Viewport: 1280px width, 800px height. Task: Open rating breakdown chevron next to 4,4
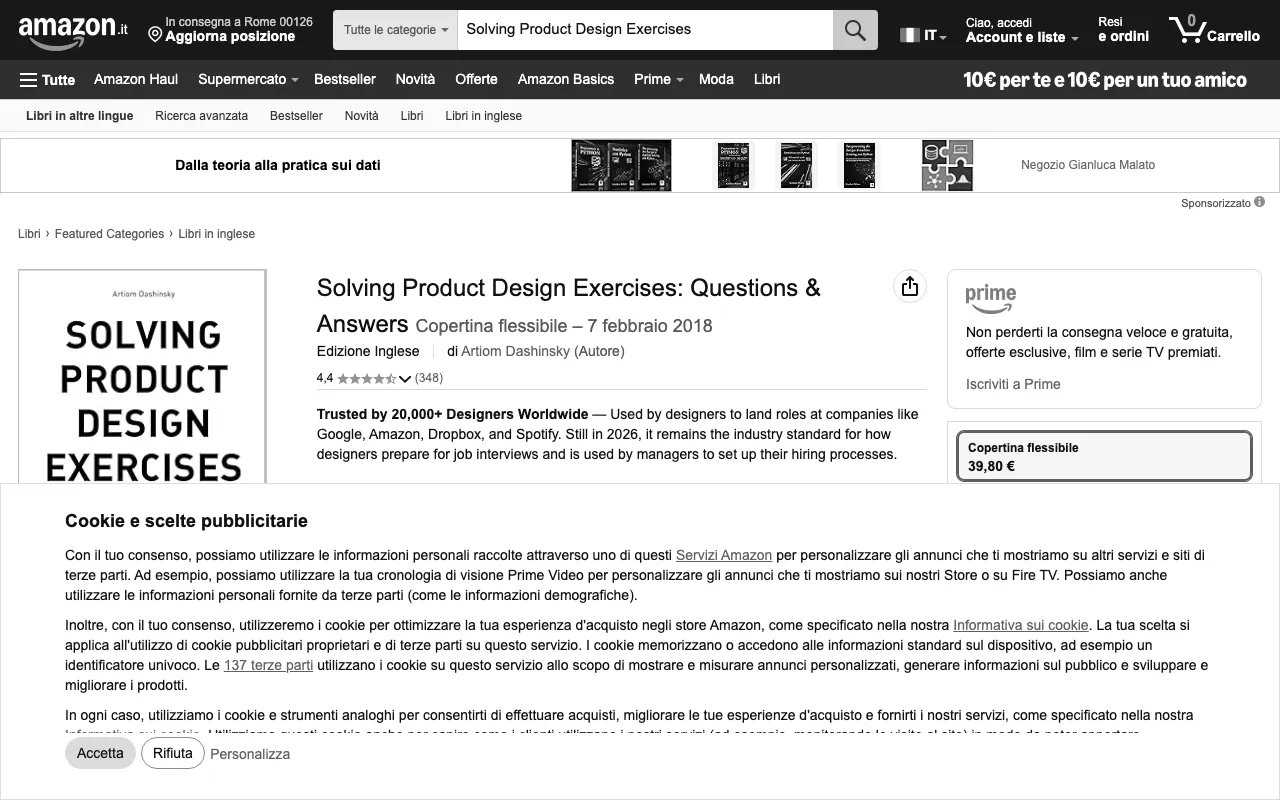tap(404, 379)
